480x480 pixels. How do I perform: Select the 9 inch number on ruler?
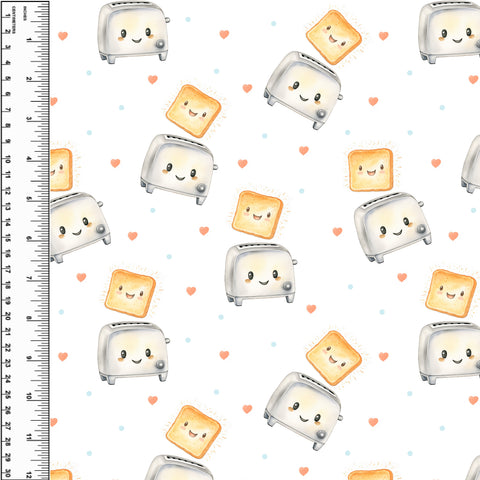(29, 358)
